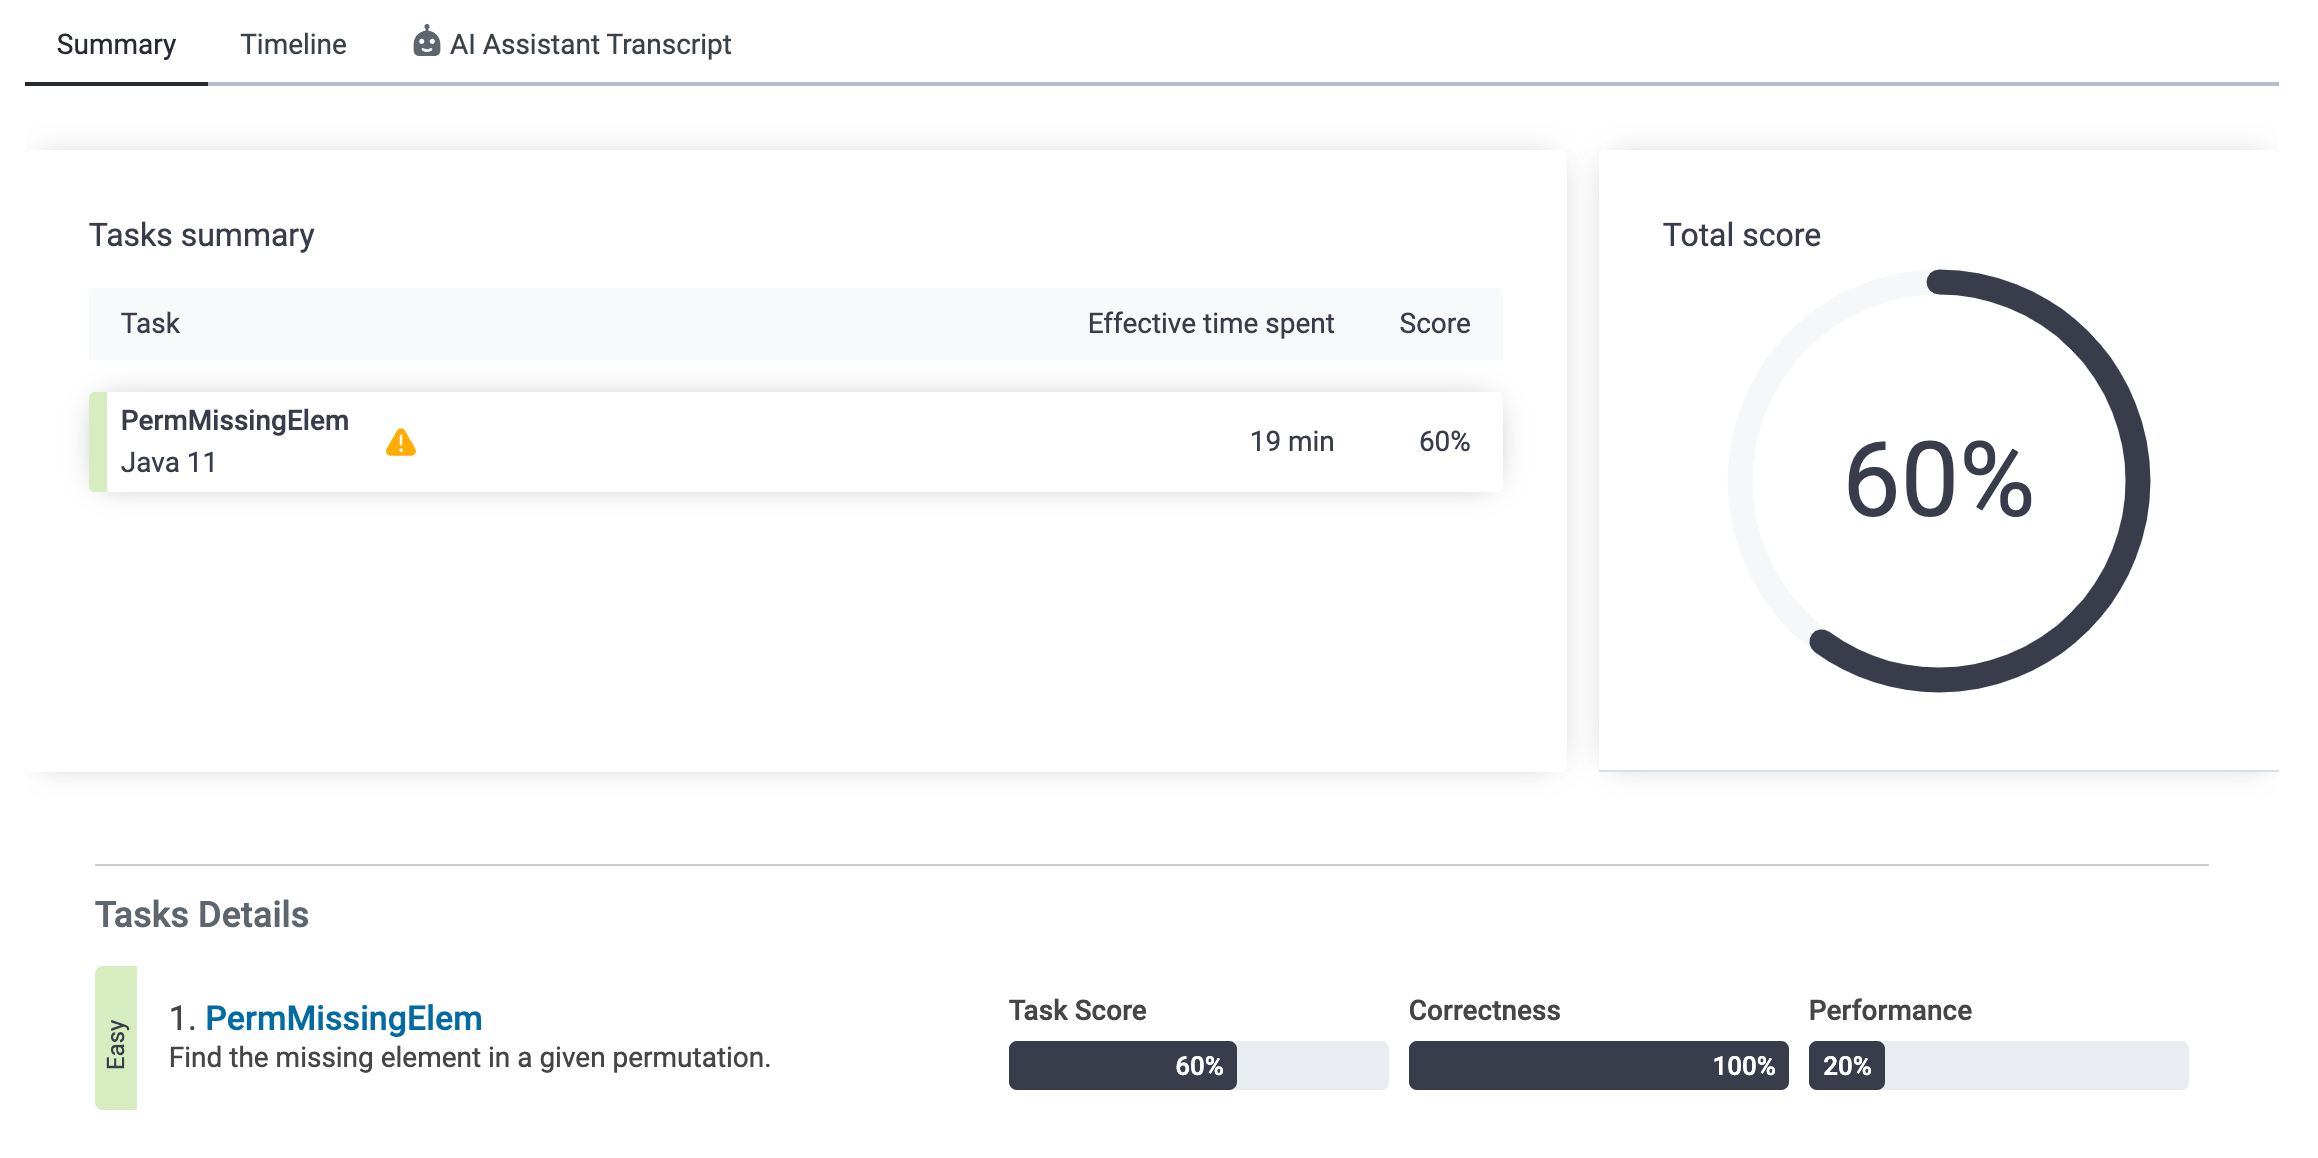Click the Task Score 60% progress bar

coord(1198,1065)
